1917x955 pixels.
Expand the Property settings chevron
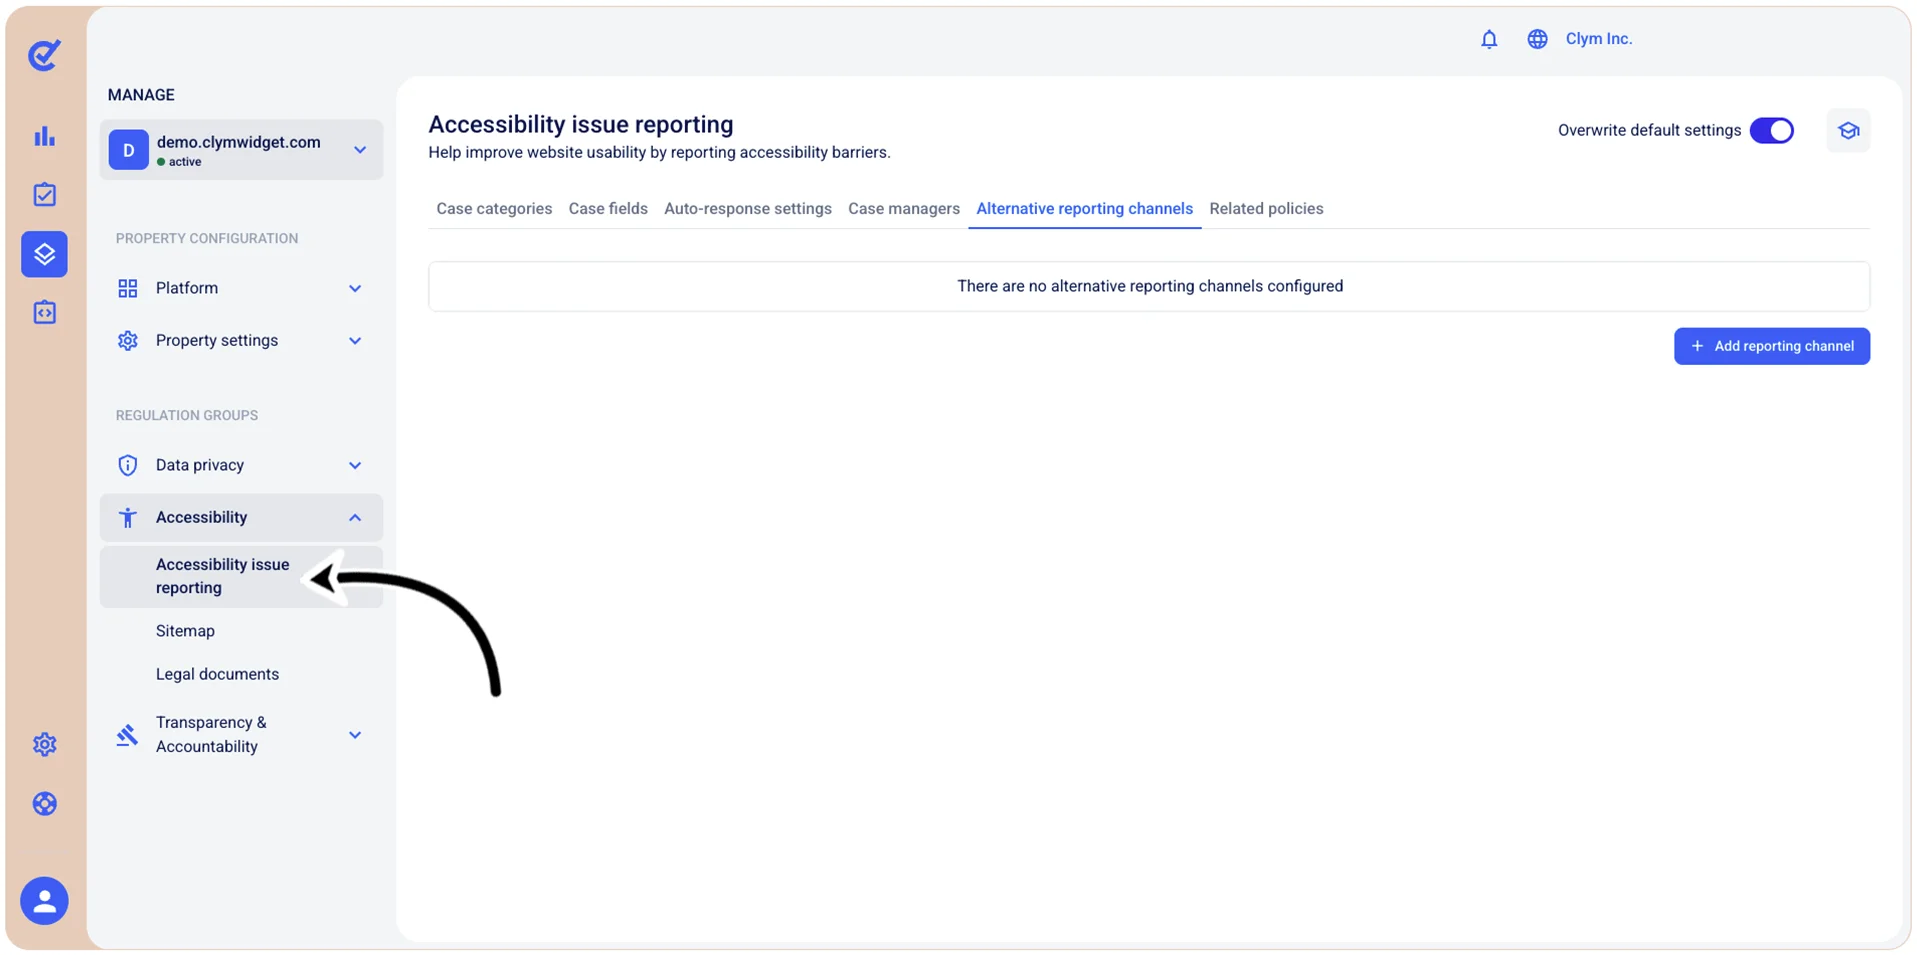coord(355,341)
